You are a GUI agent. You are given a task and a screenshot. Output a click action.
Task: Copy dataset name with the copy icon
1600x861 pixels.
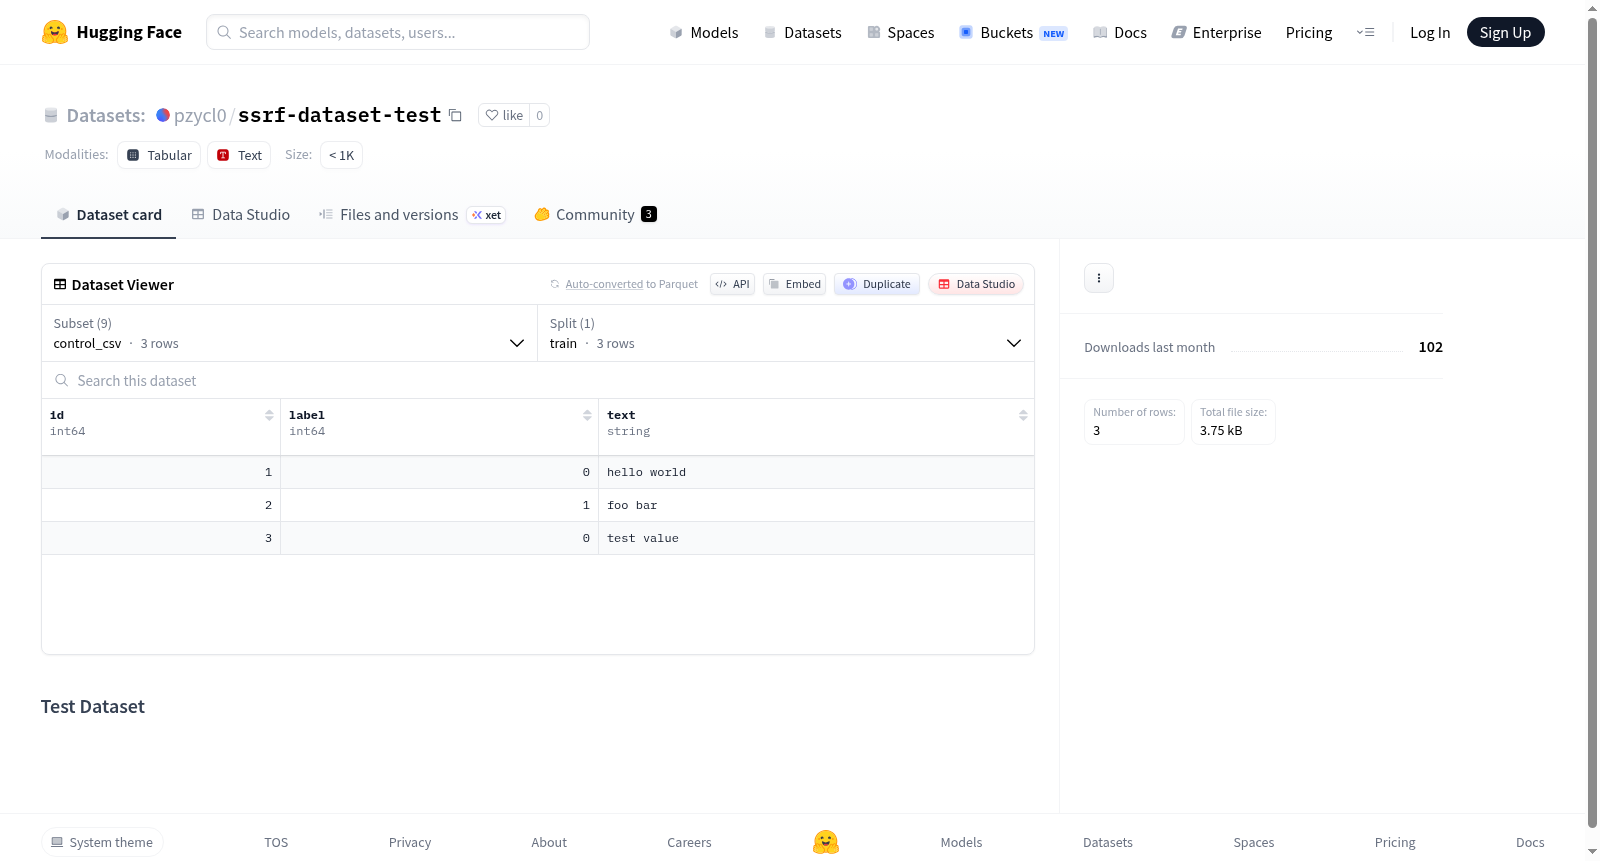[455, 115]
